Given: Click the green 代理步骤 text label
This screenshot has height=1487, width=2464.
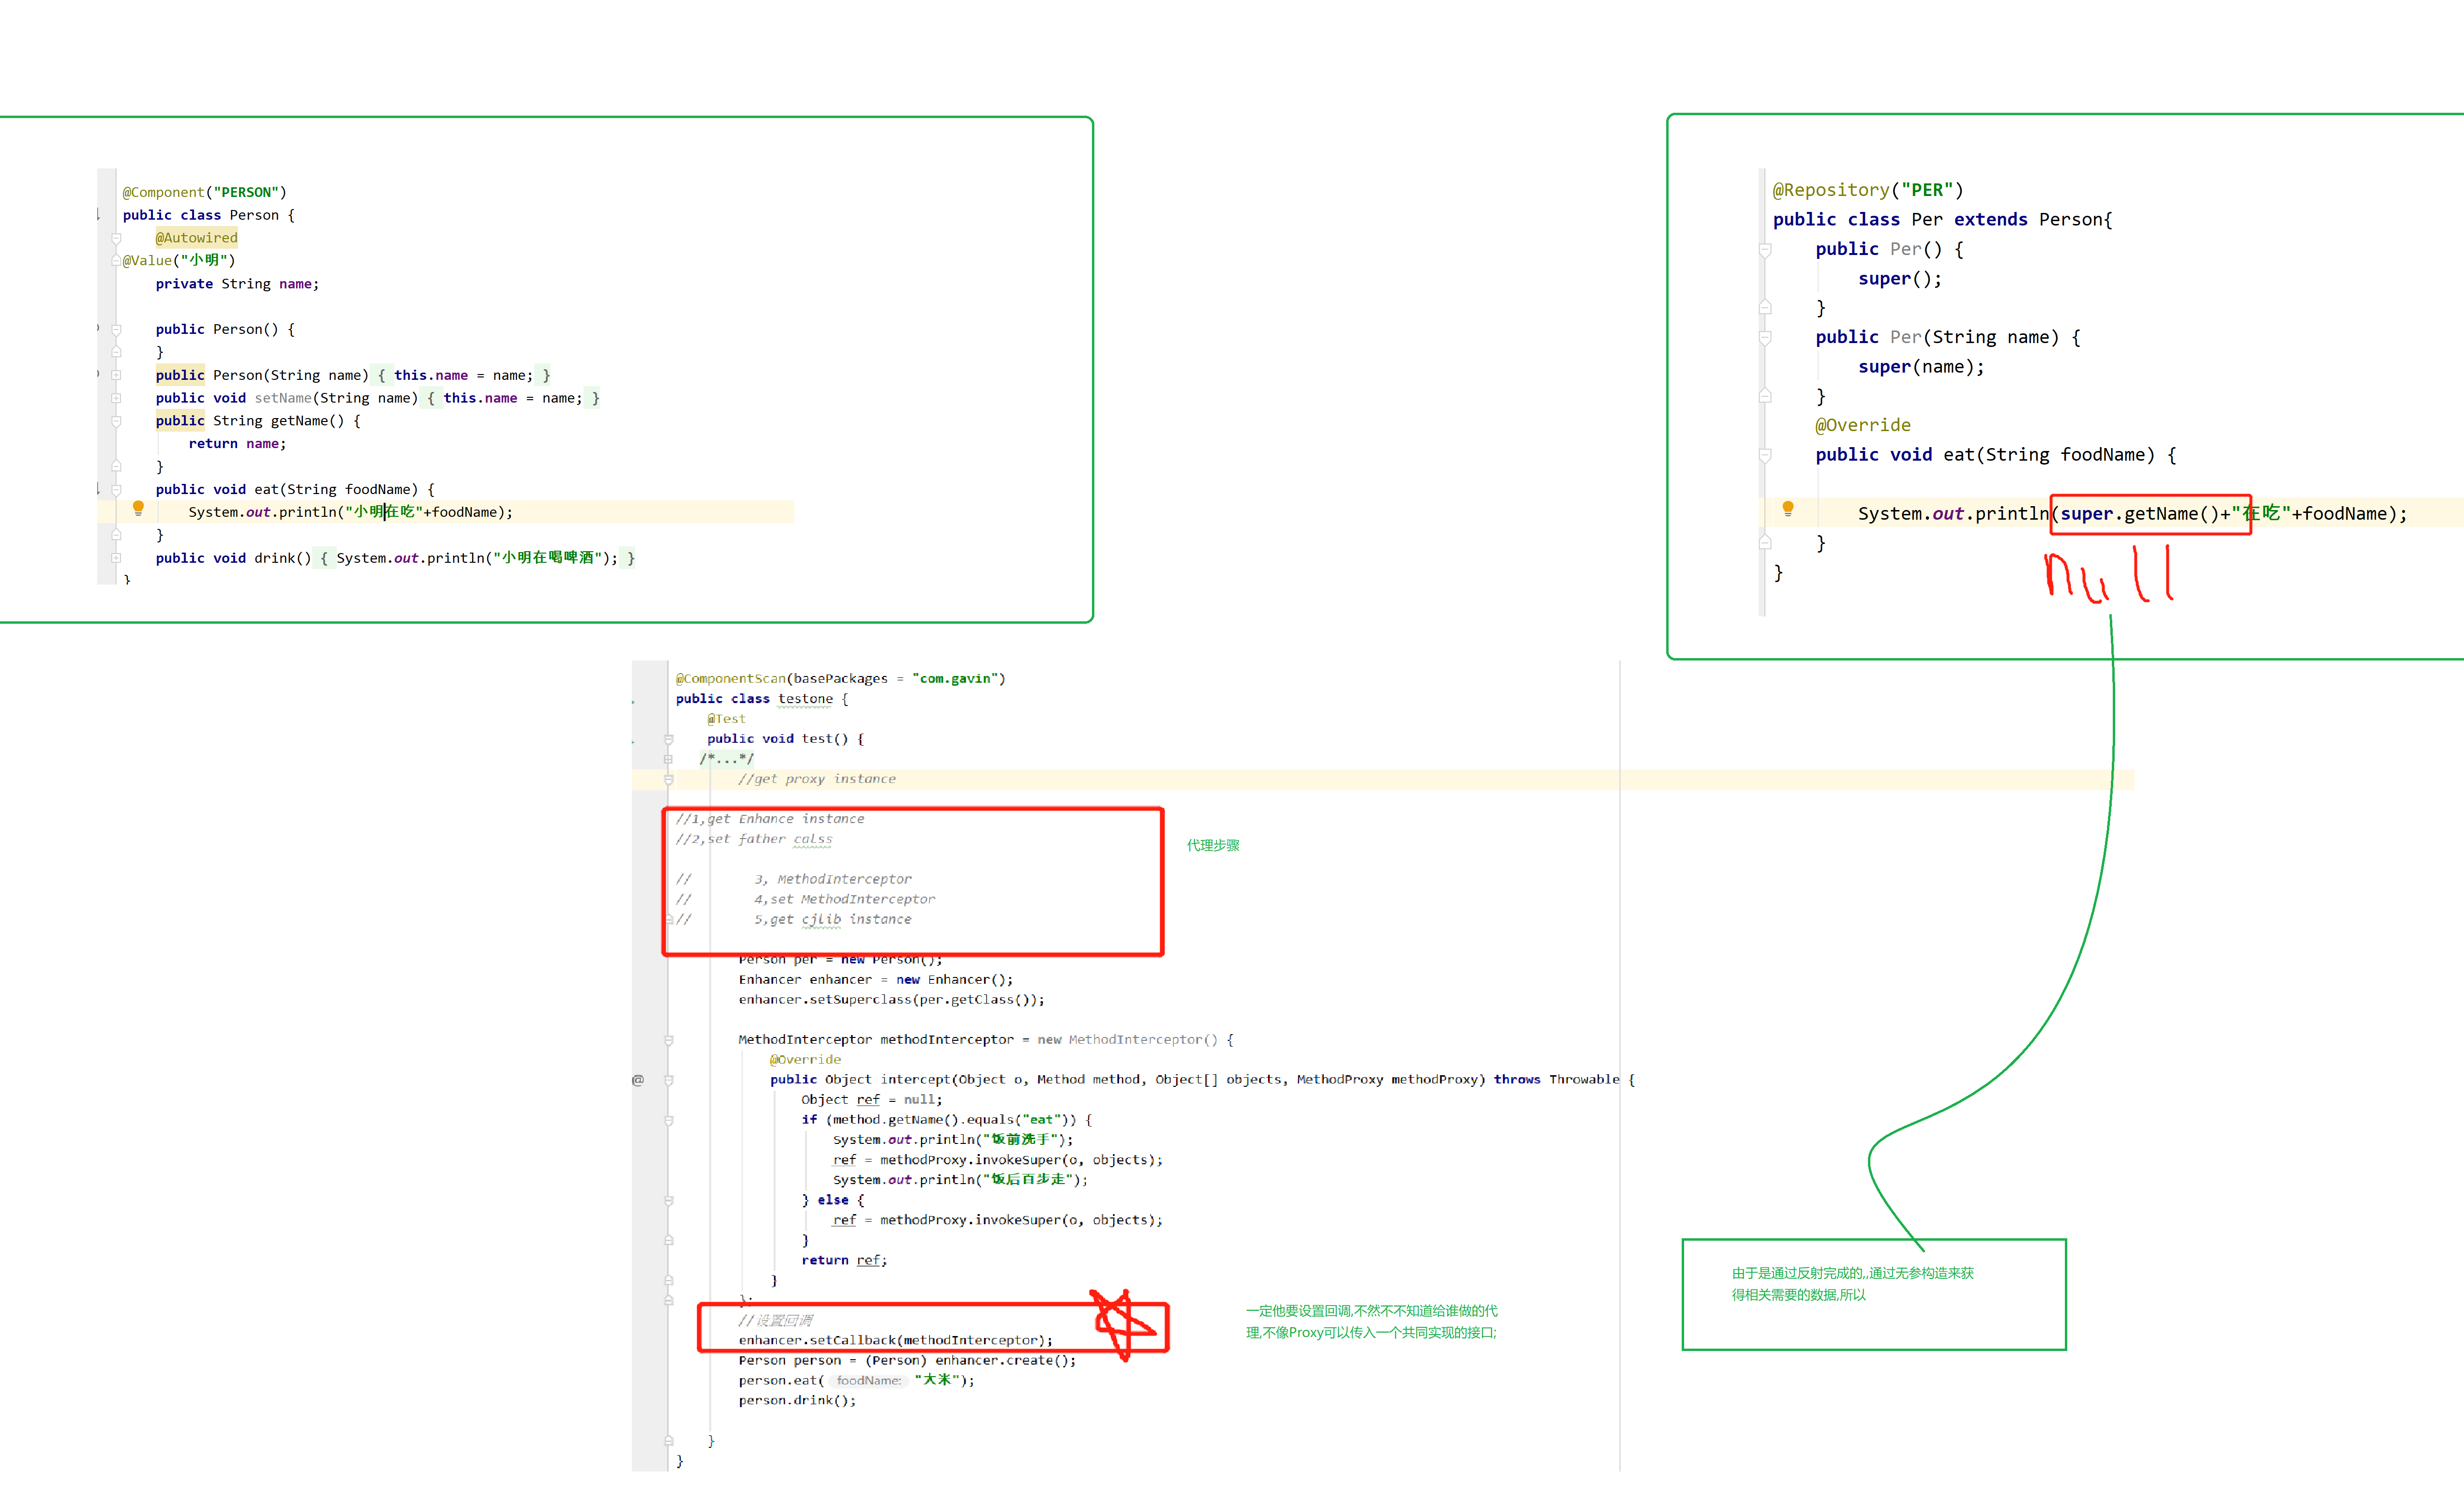Looking at the screenshot, I should tap(1212, 846).
